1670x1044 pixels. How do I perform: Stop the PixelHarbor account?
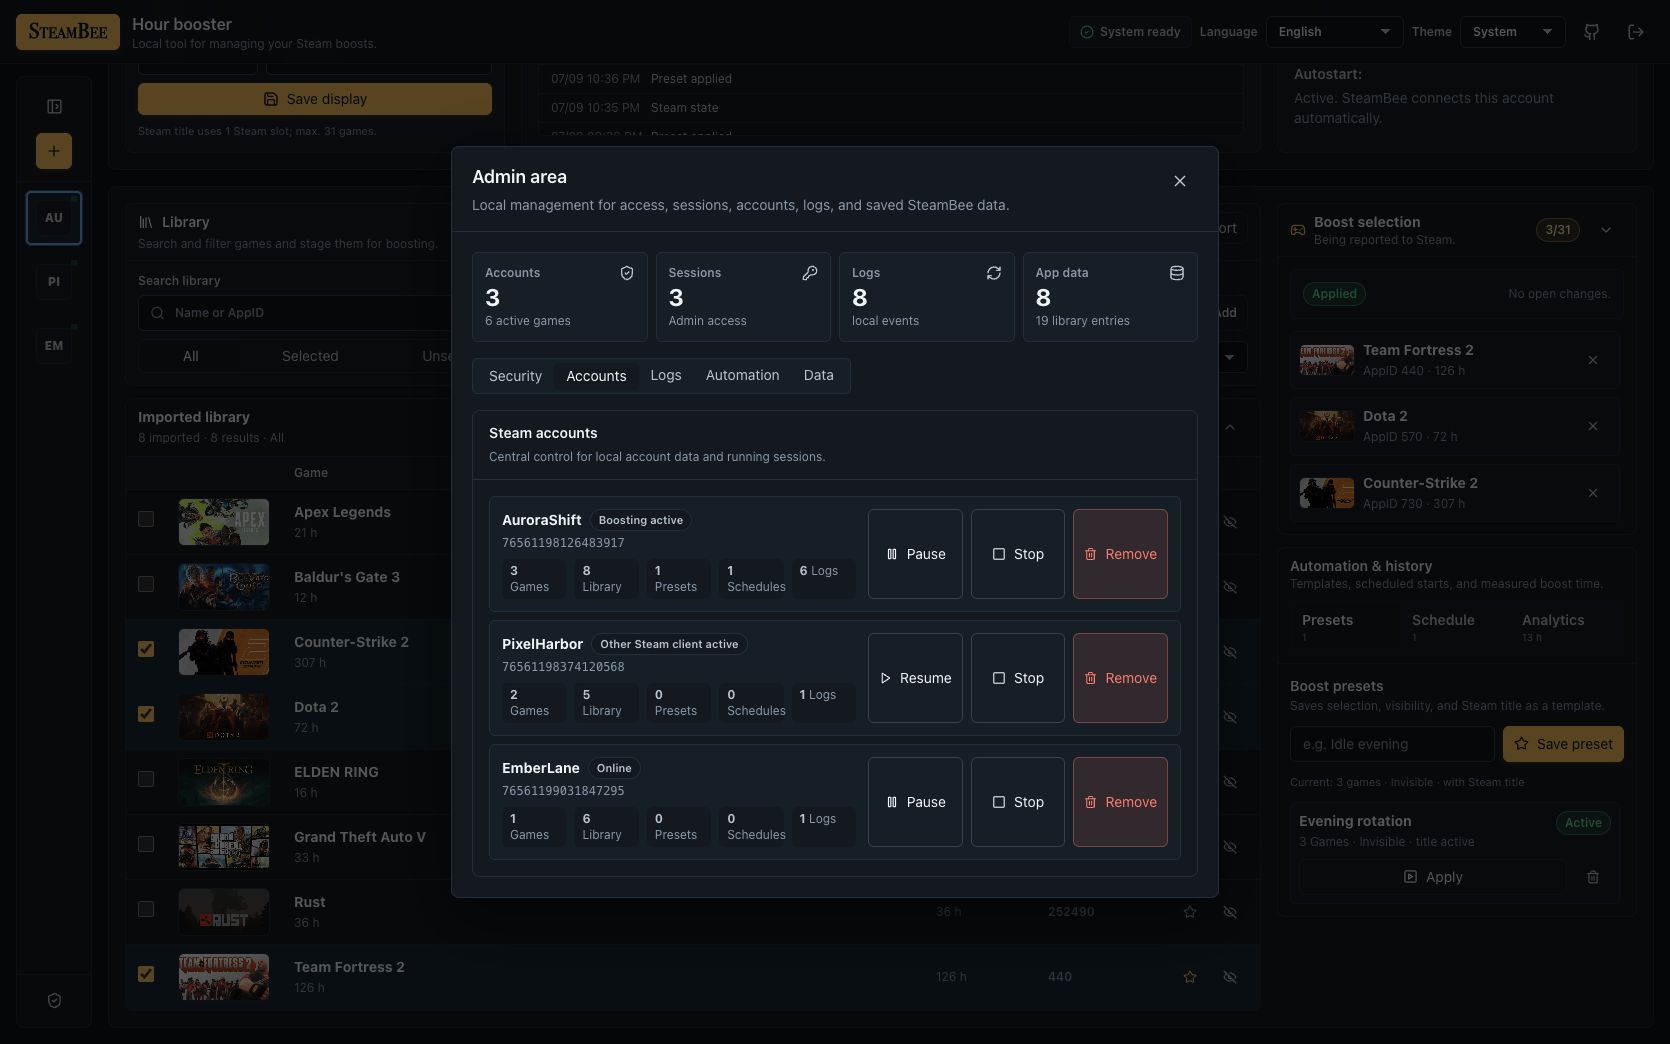1017,678
